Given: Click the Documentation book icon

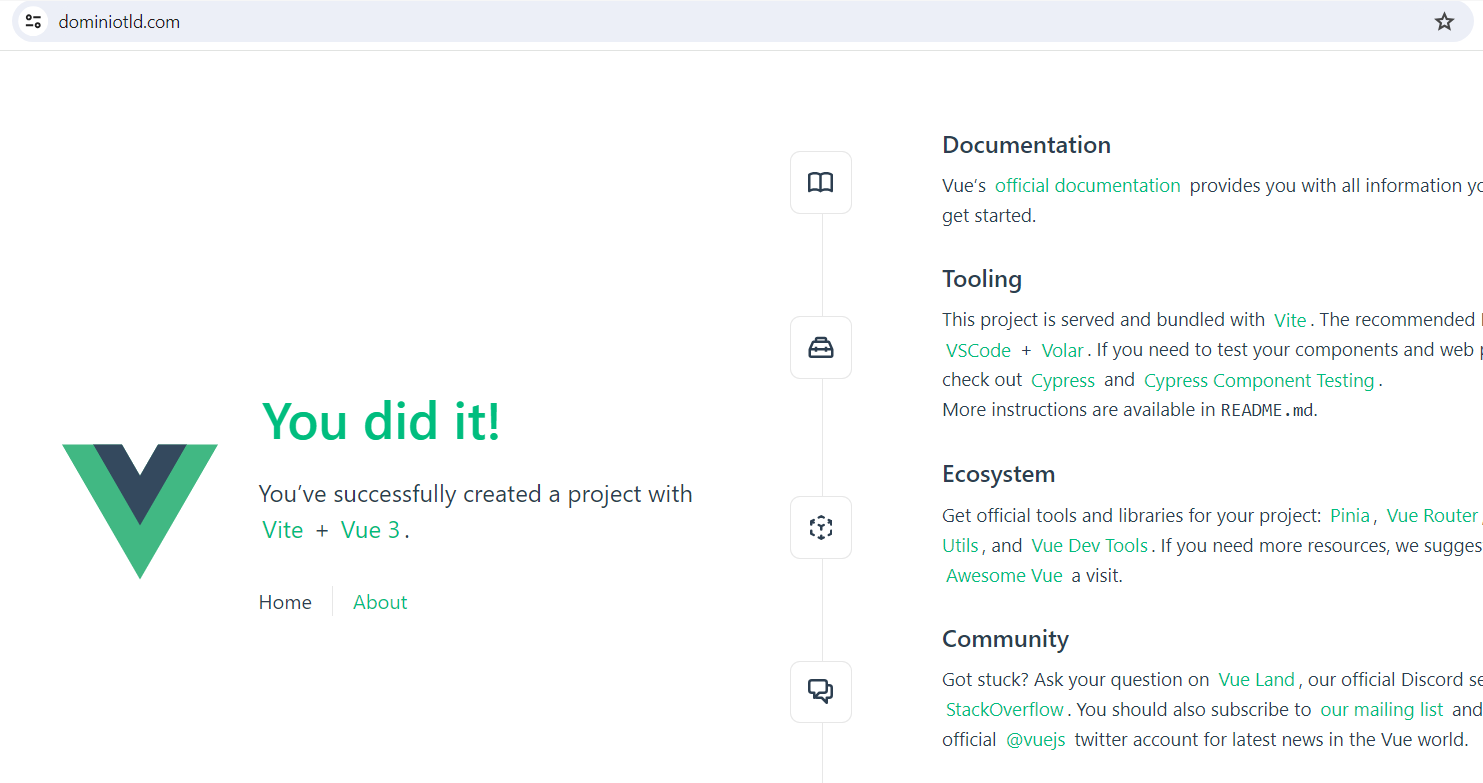Looking at the screenshot, I should [821, 182].
